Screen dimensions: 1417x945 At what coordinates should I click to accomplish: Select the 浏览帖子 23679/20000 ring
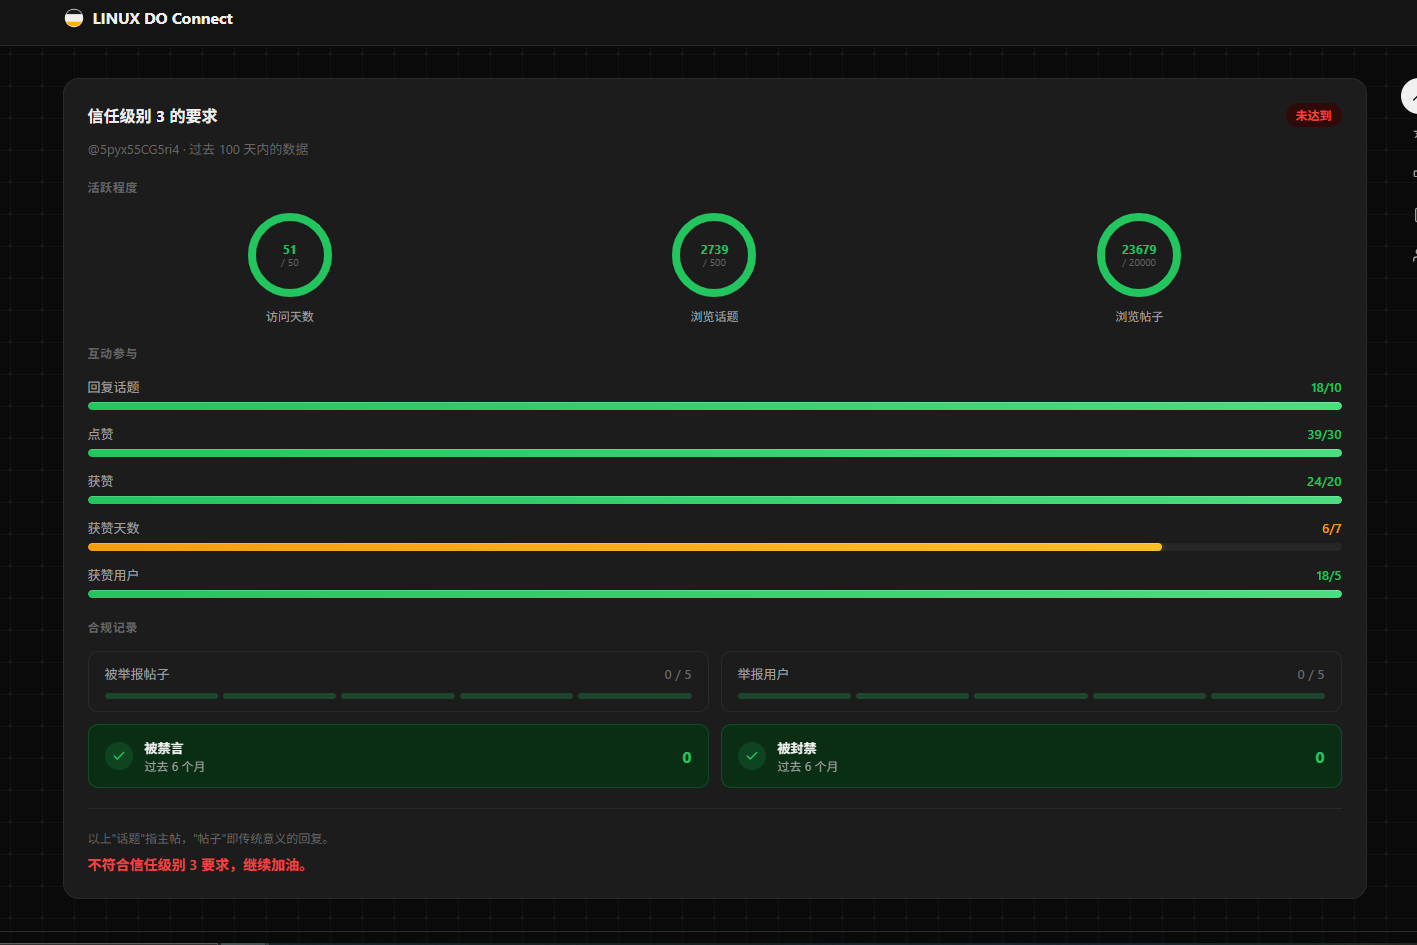click(x=1139, y=255)
